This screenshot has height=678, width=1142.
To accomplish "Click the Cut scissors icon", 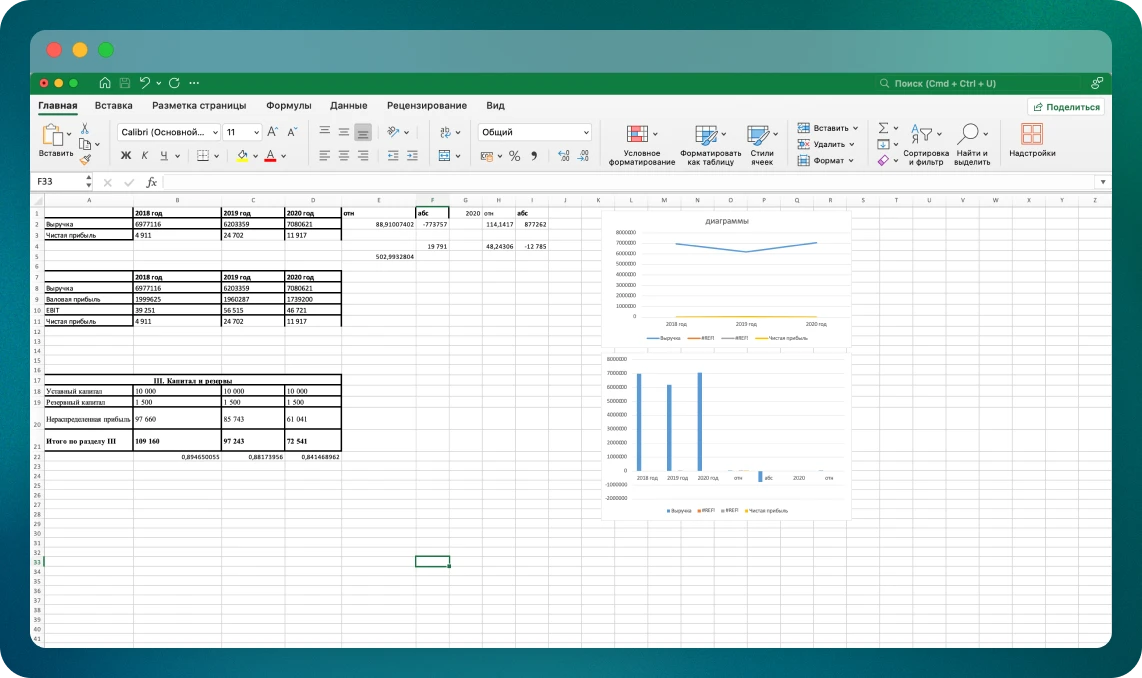I will tap(85, 128).
